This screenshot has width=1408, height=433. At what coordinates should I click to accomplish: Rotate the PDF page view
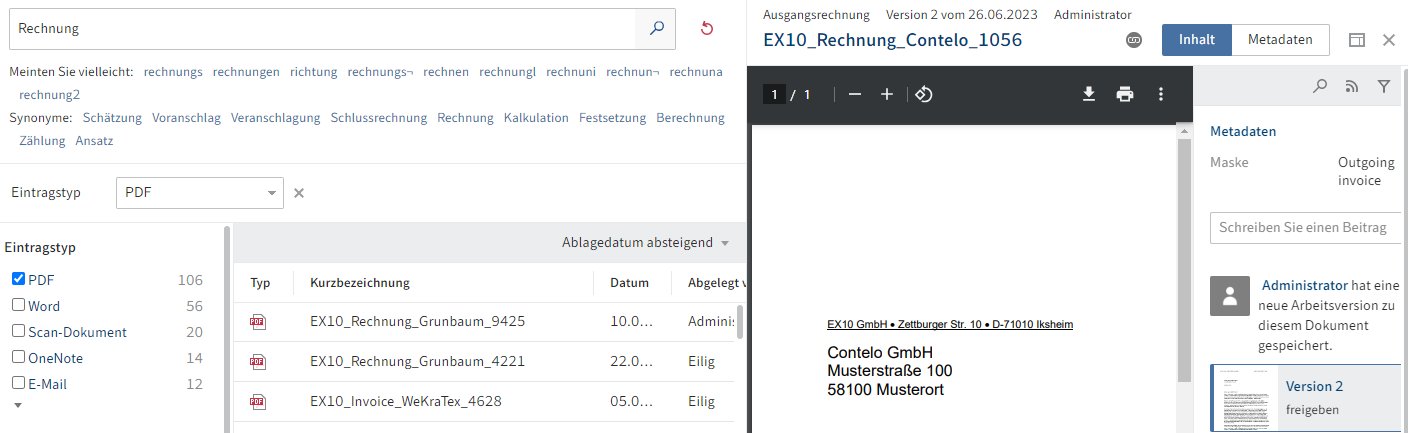tap(924, 94)
